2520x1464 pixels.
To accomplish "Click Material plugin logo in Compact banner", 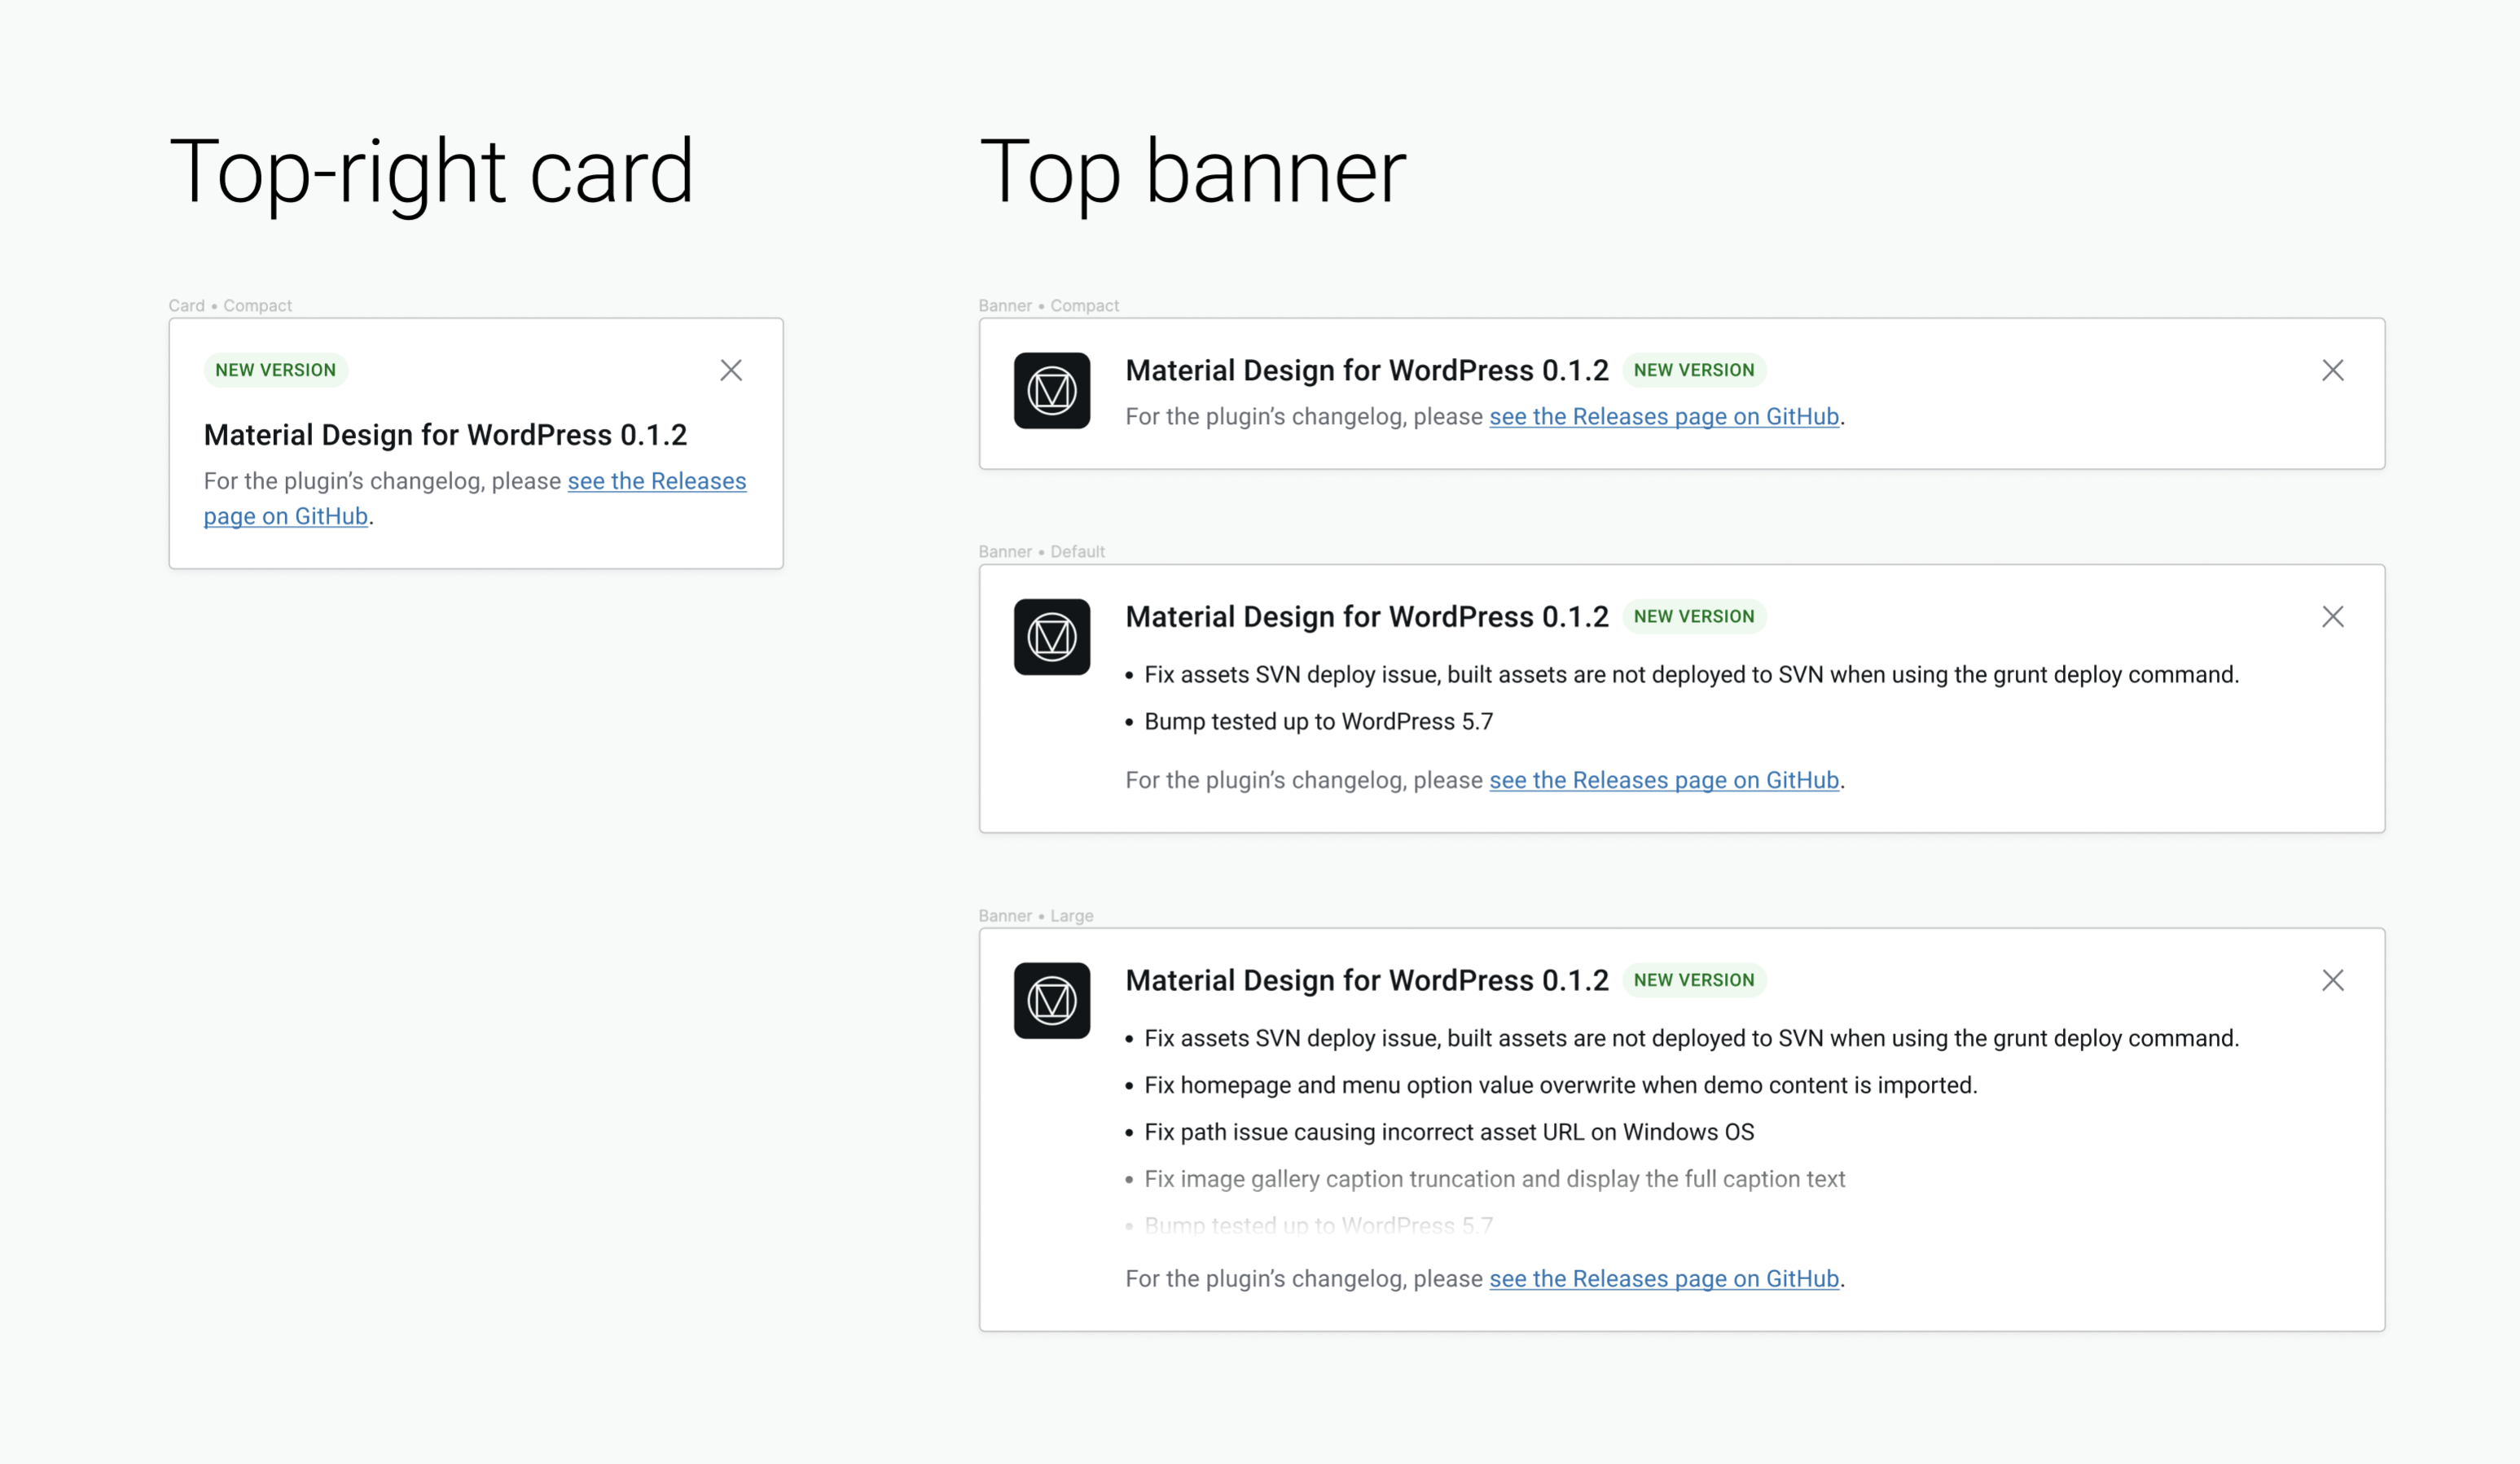I will point(1051,390).
